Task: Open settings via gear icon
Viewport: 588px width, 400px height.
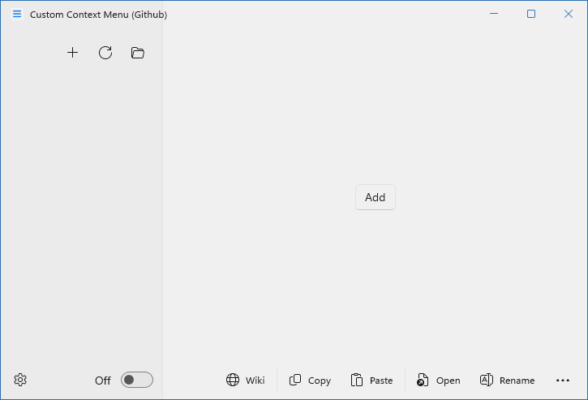Action: [20, 380]
